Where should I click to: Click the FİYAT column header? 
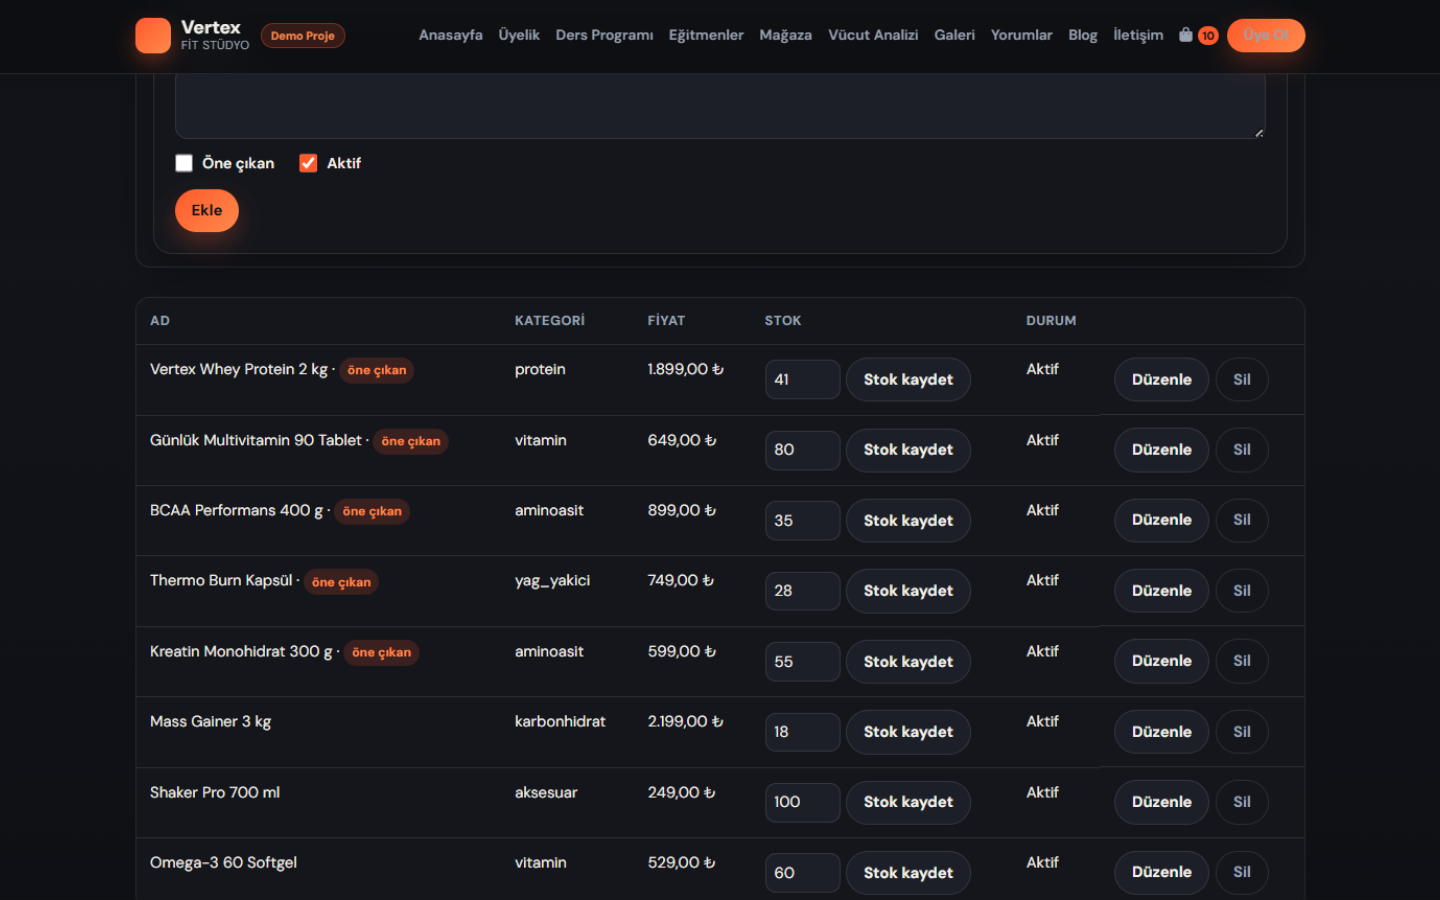[x=666, y=321]
